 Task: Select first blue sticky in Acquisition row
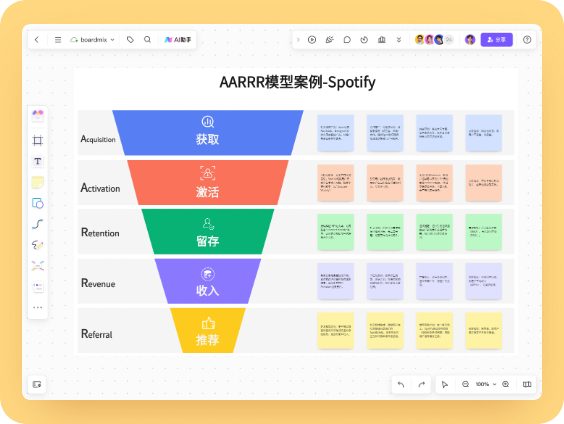(x=336, y=133)
